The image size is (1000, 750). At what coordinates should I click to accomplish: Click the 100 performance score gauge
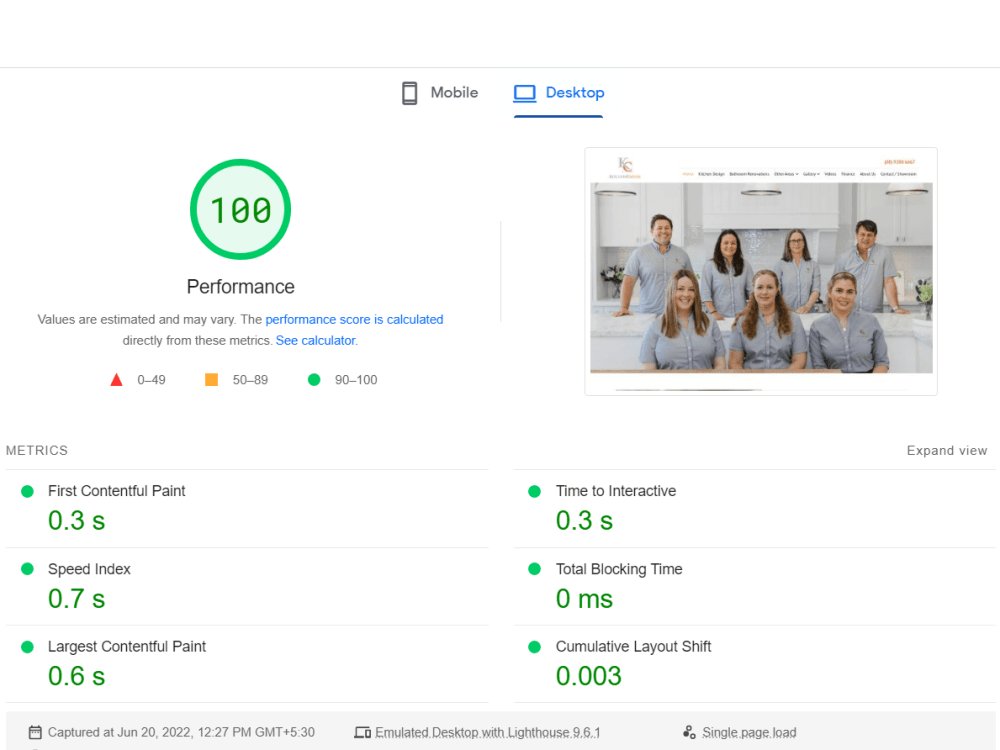[240, 209]
